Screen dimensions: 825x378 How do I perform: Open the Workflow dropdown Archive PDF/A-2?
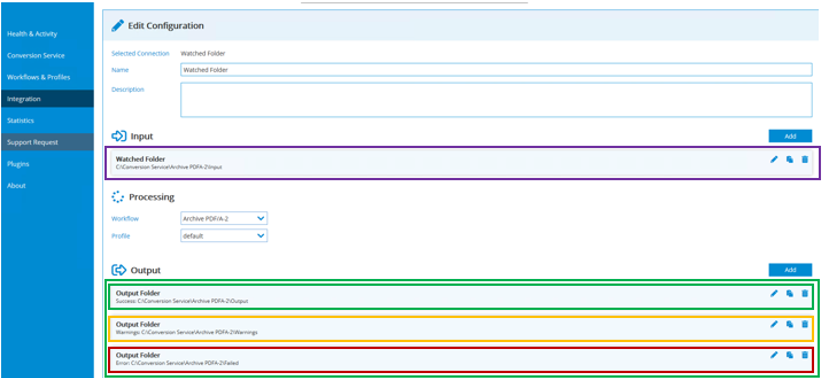coord(224,218)
